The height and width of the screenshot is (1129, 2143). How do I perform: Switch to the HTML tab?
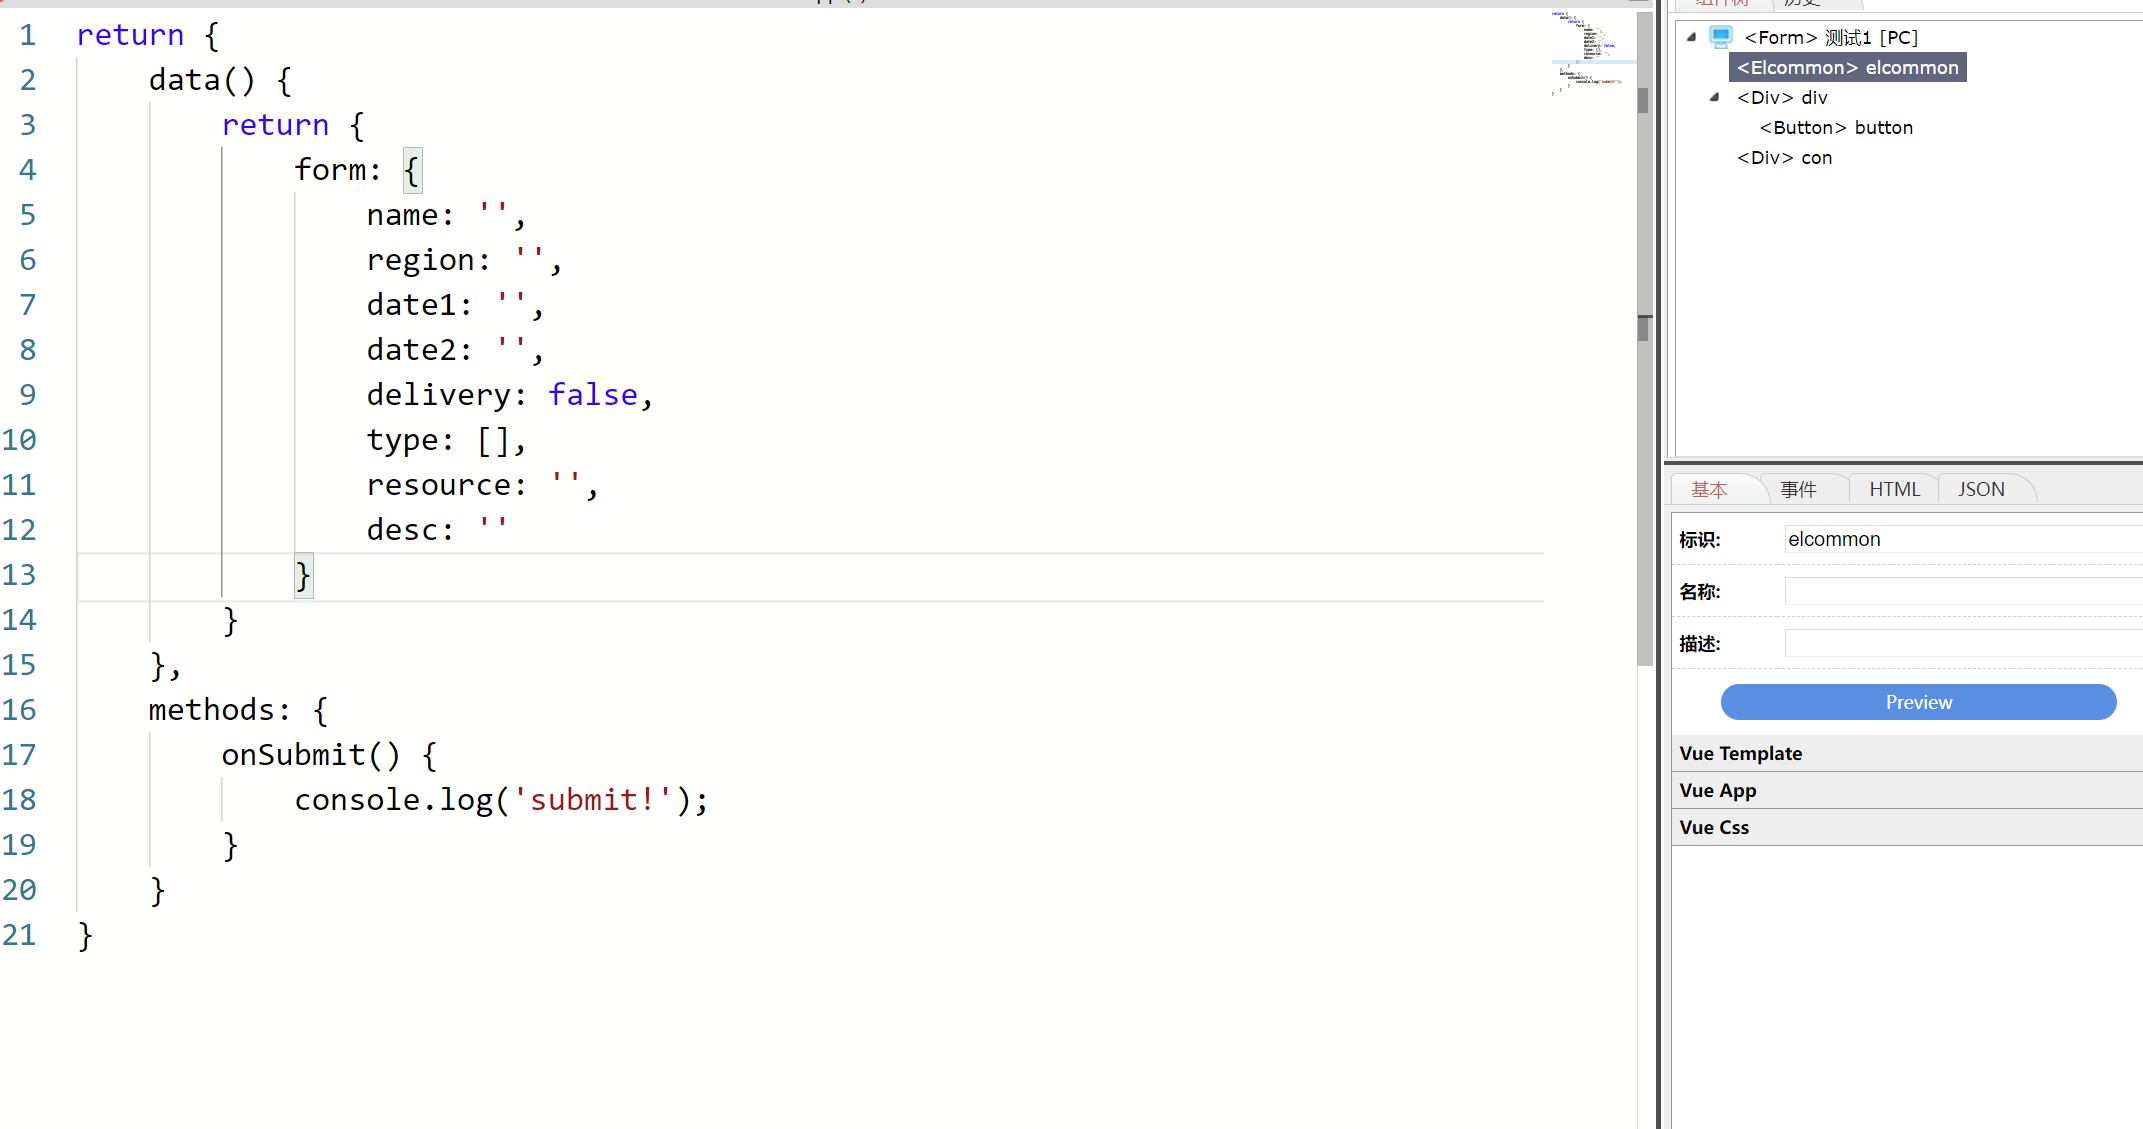pyautogui.click(x=1894, y=489)
